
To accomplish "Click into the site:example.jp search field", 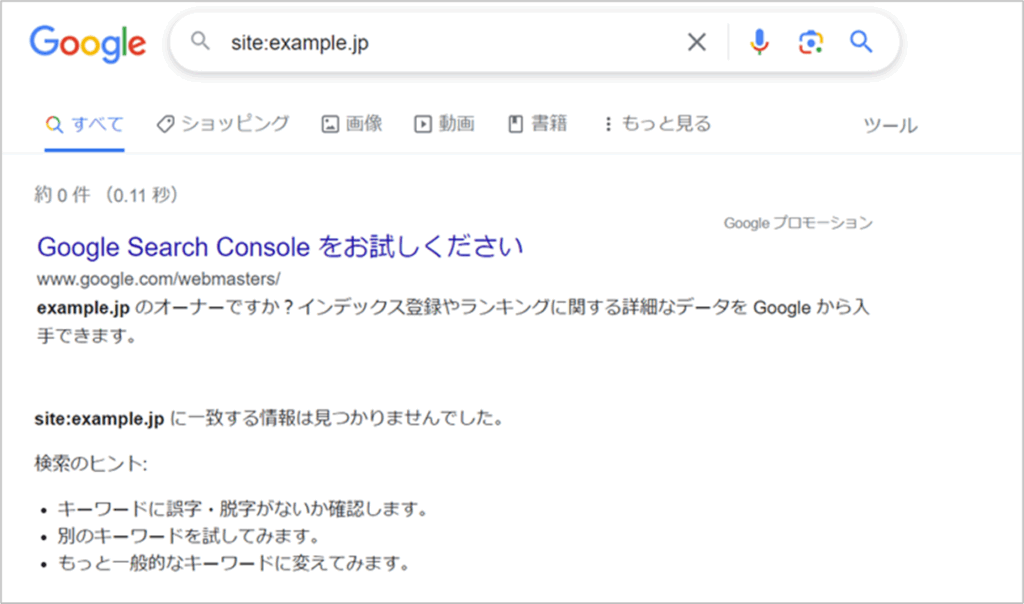I will (x=440, y=43).
